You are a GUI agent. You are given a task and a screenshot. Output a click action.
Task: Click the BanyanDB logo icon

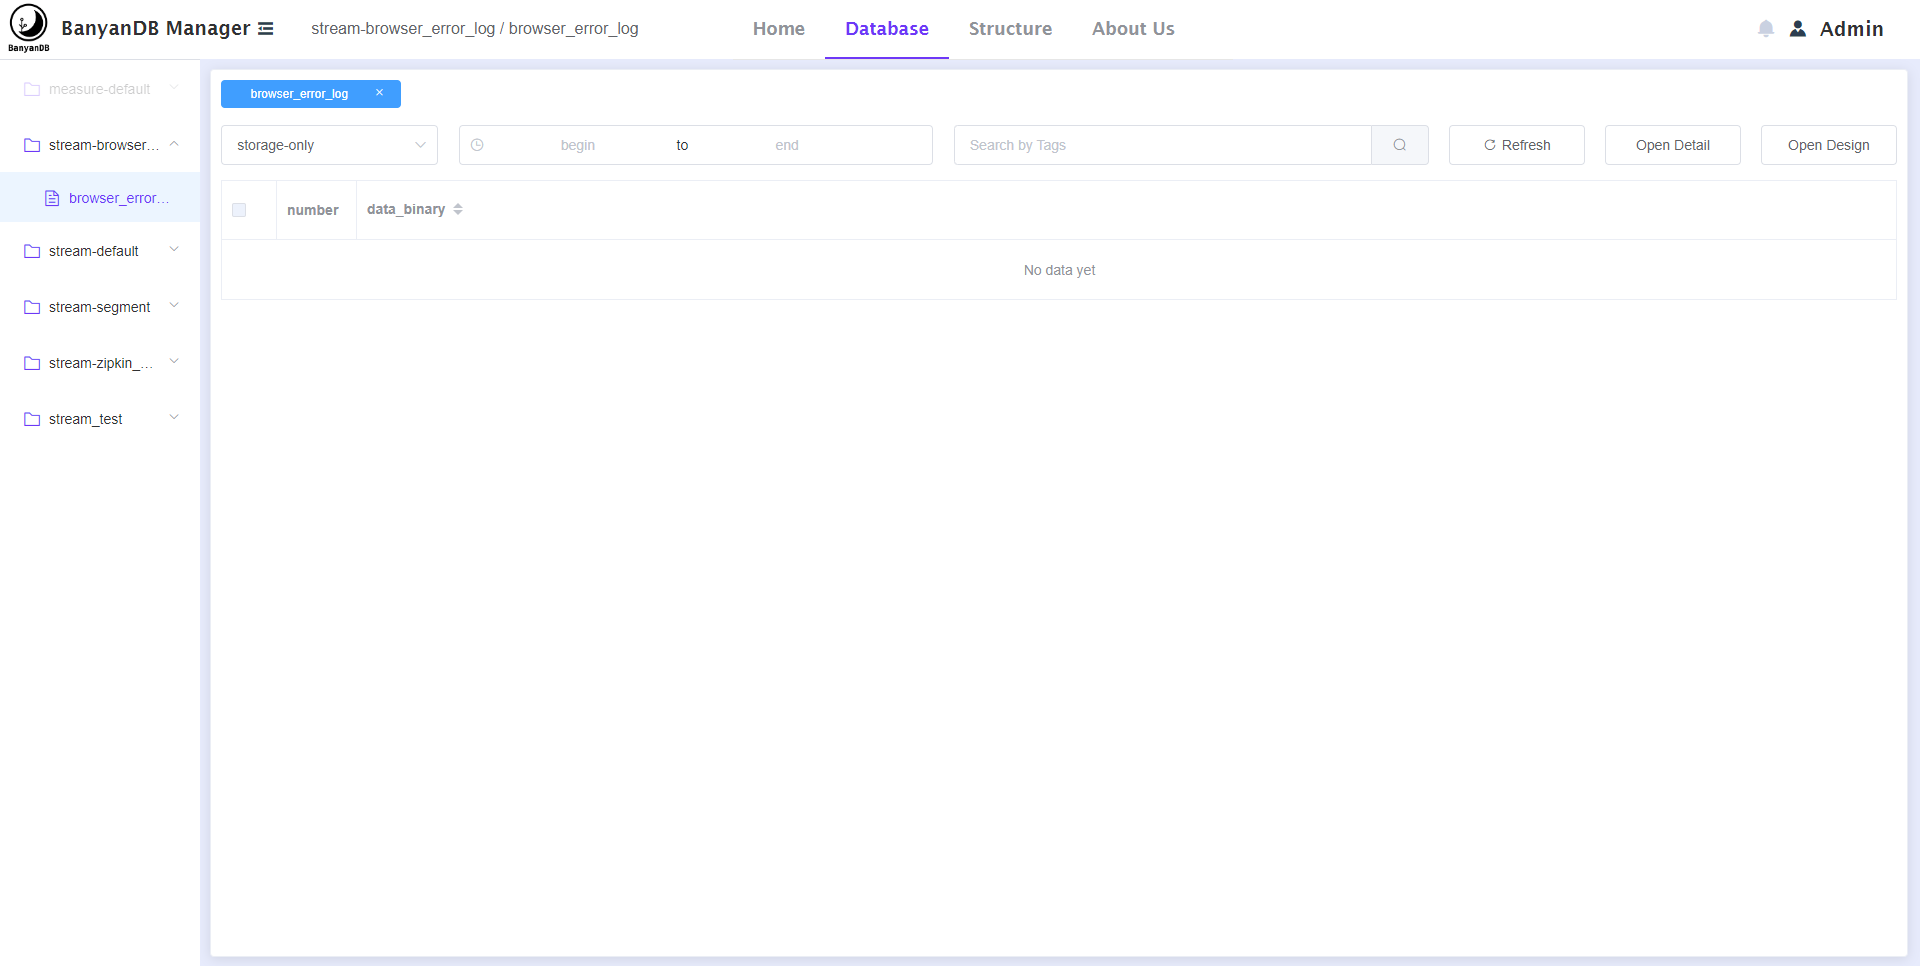[x=28, y=27]
